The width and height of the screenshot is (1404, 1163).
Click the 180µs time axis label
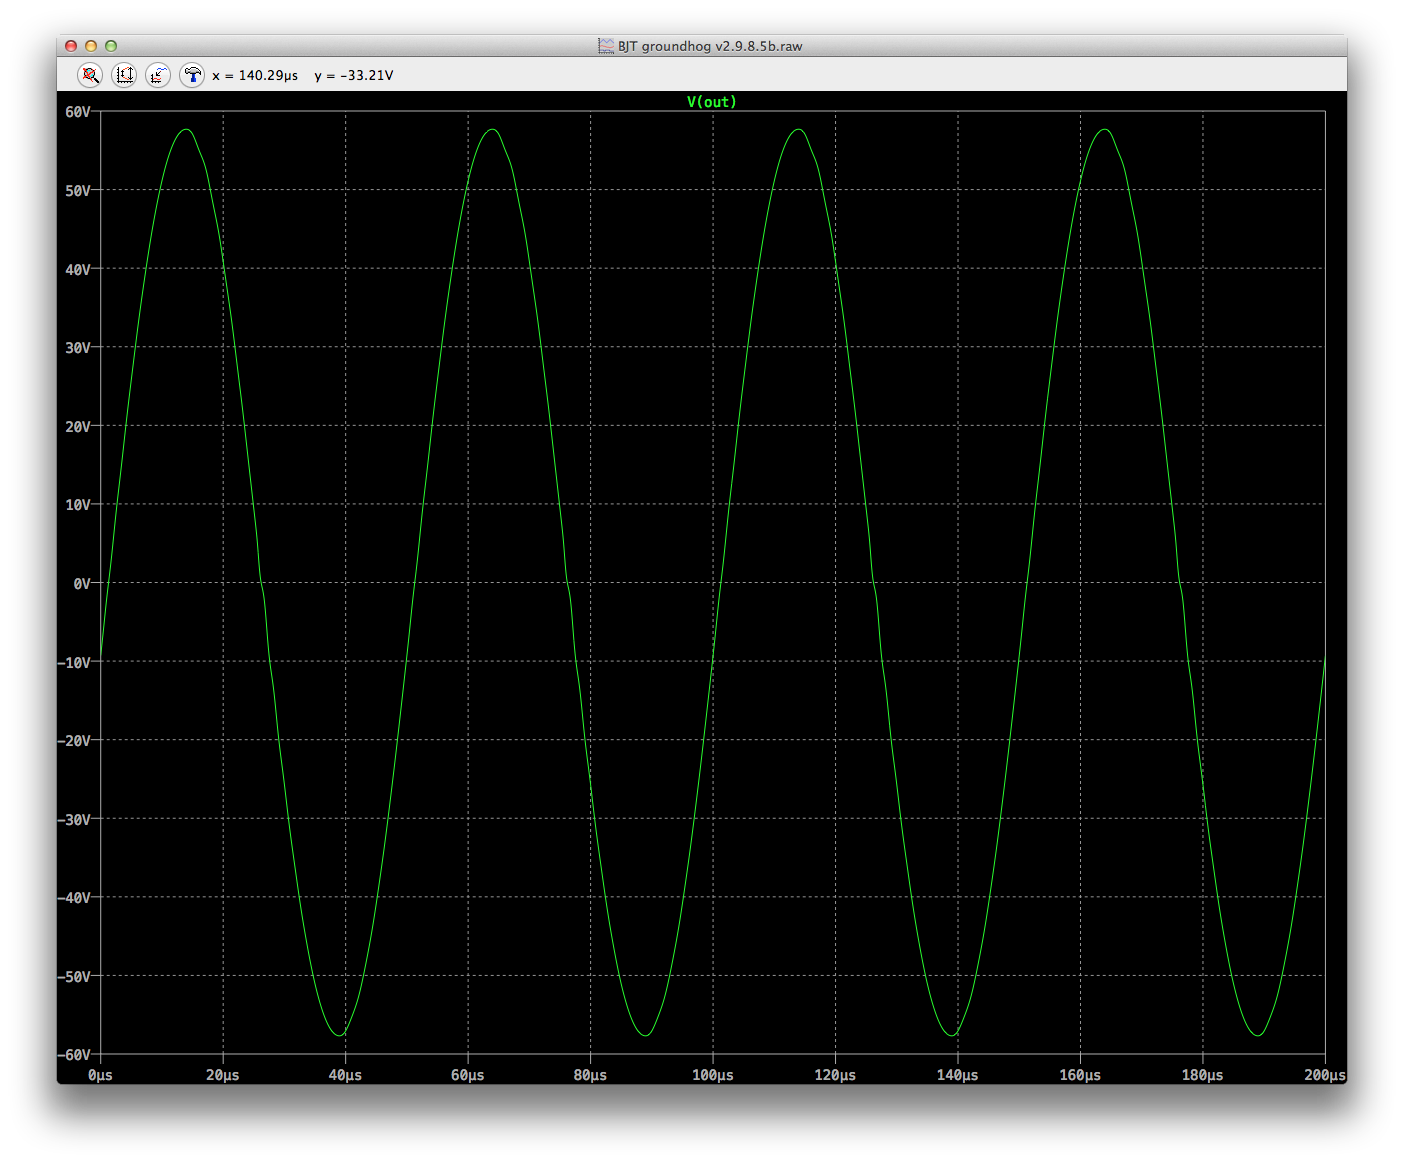coord(1203,1075)
